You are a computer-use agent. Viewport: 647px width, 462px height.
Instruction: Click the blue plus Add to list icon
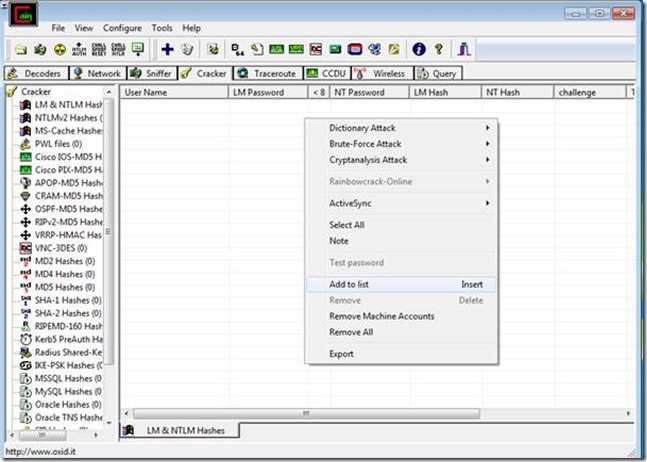(167, 50)
